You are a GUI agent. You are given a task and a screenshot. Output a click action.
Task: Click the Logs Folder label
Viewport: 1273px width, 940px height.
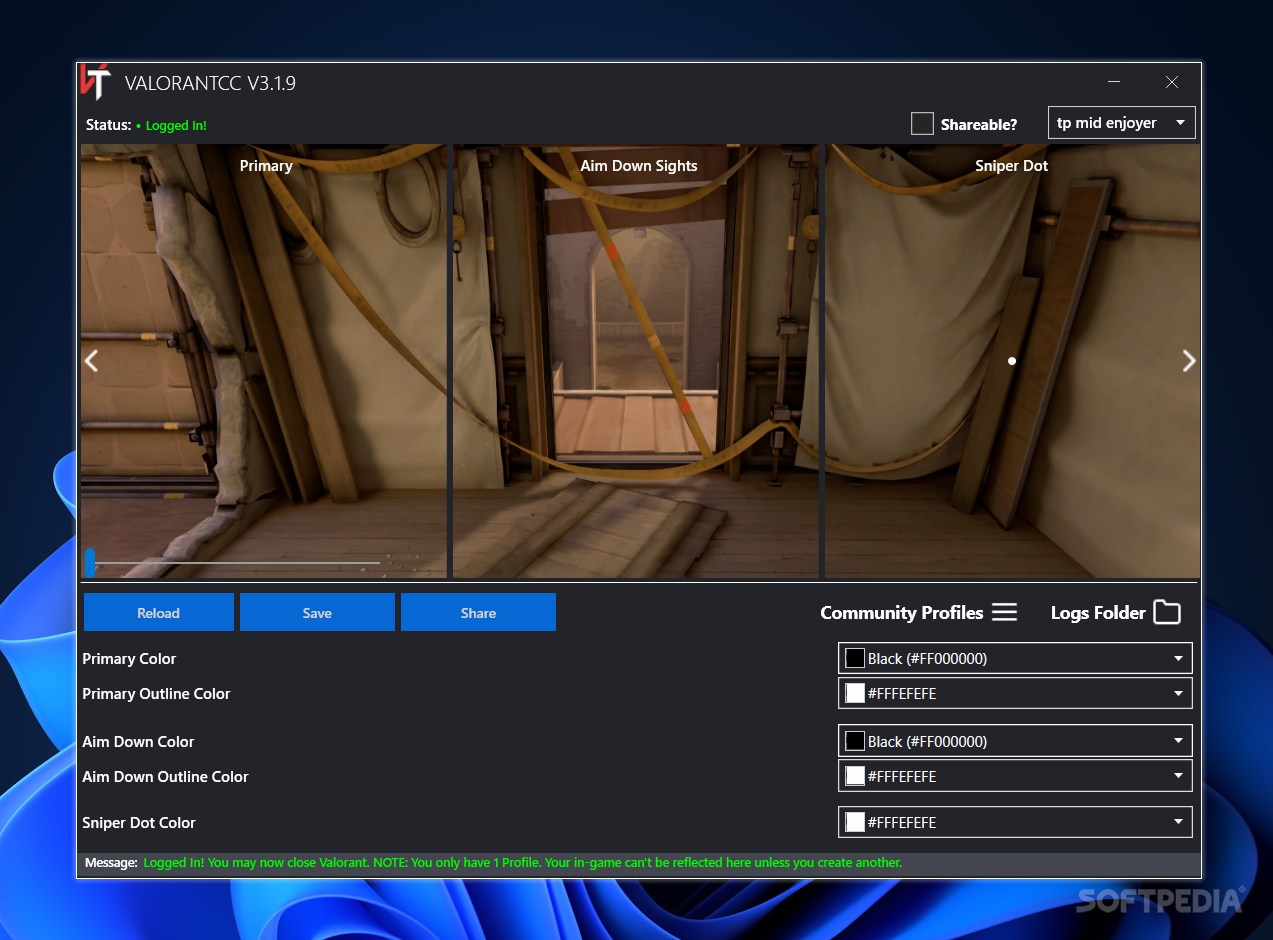(1097, 613)
